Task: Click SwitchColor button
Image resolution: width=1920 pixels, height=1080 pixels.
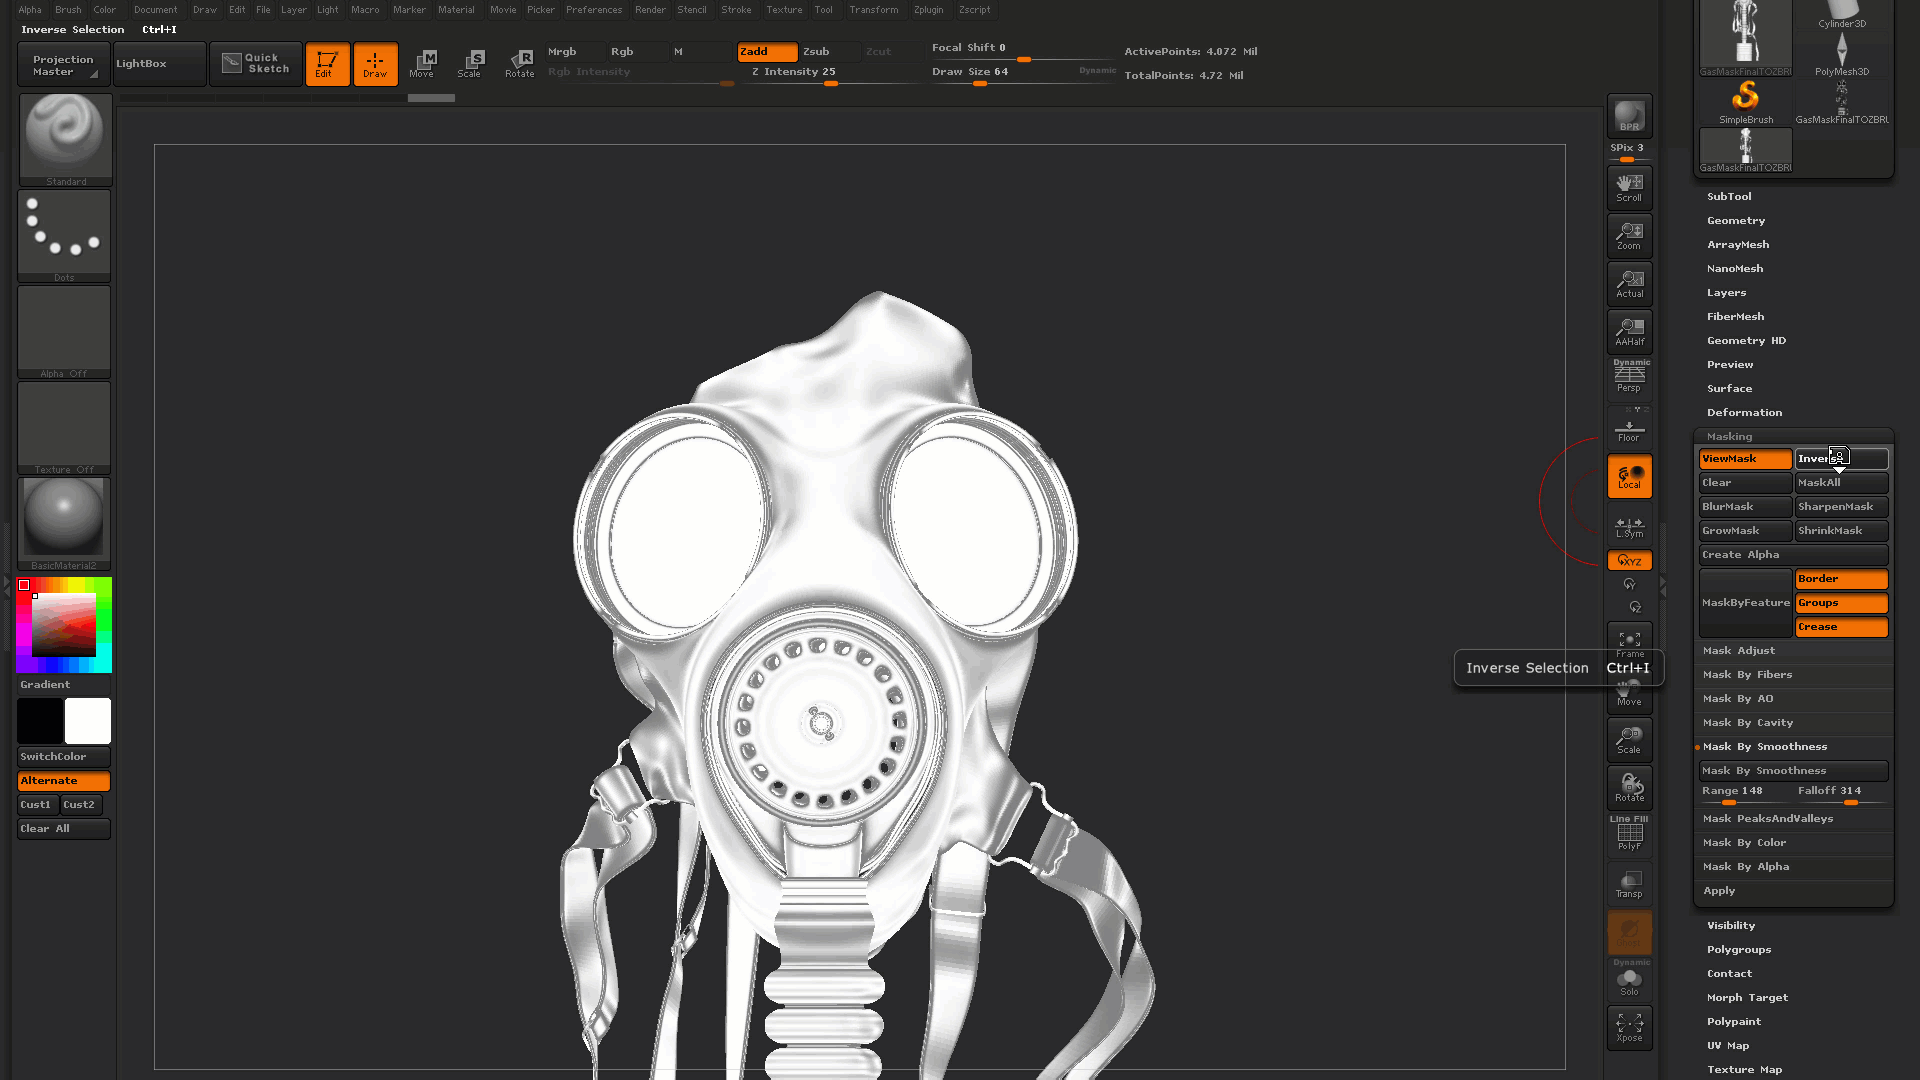Action: coord(64,757)
